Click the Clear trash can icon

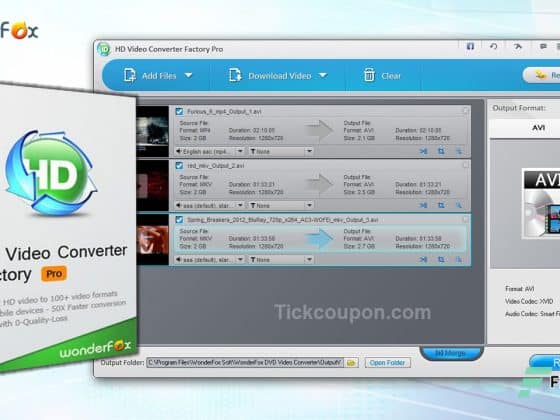pyautogui.click(x=369, y=75)
